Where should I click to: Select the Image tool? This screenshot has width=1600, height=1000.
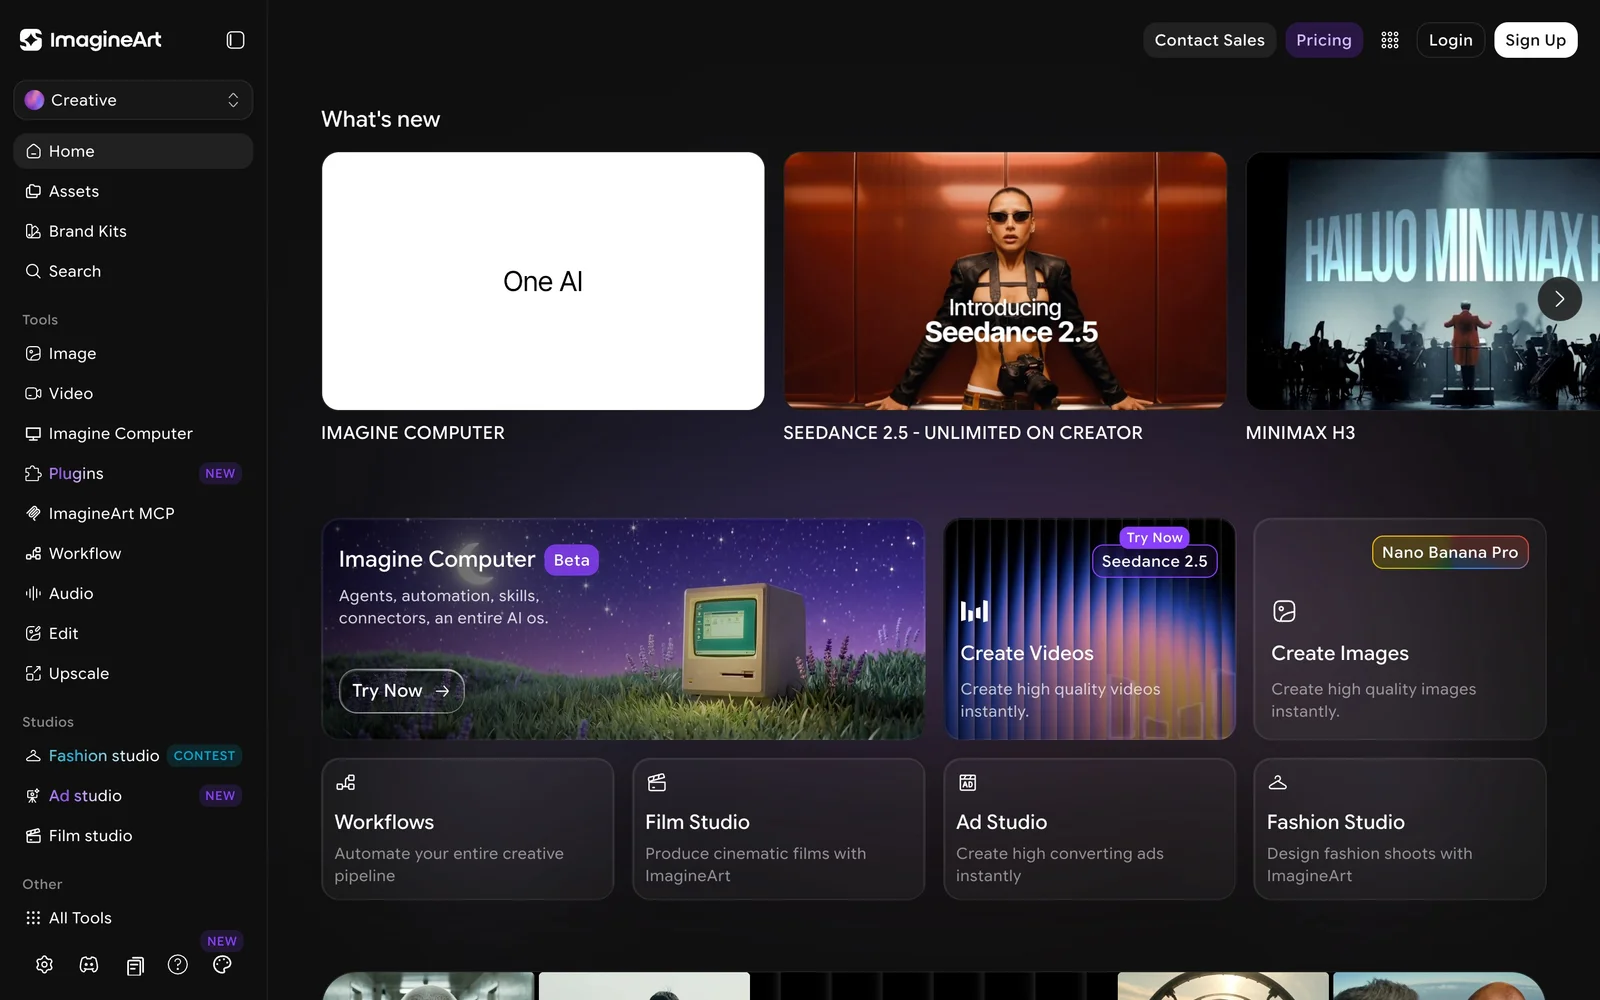tap(133, 353)
